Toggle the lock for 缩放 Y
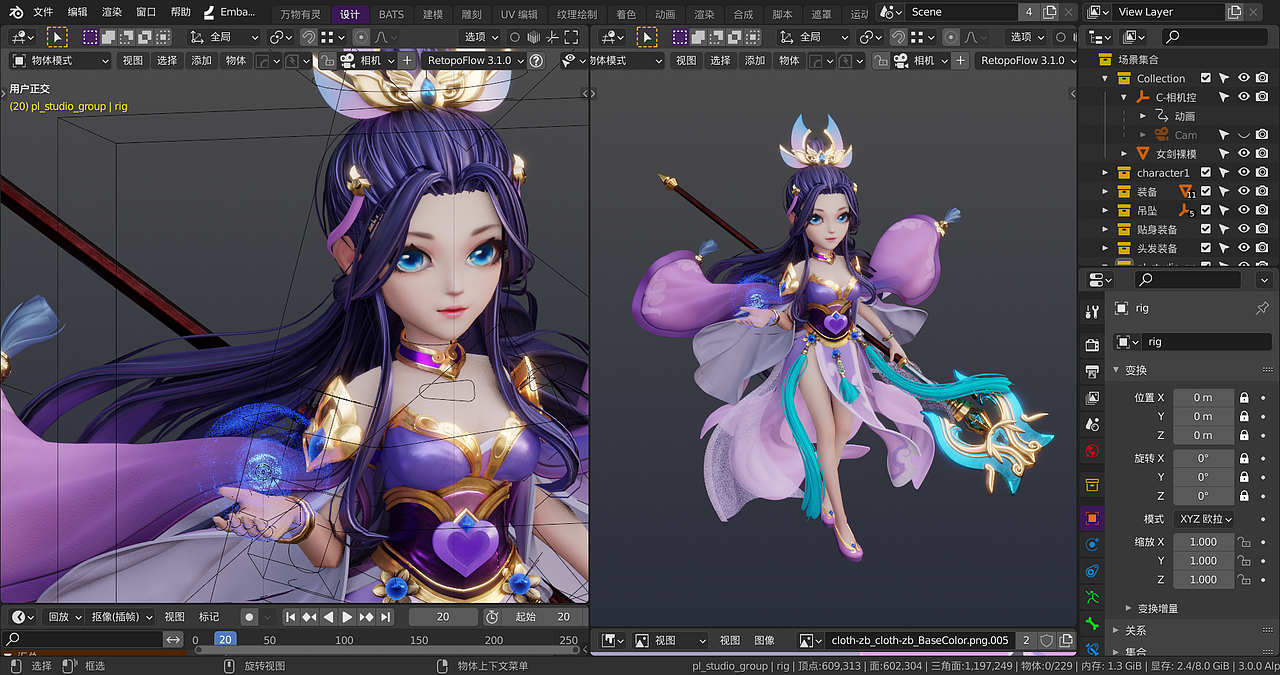This screenshot has width=1280, height=675. 1244,561
